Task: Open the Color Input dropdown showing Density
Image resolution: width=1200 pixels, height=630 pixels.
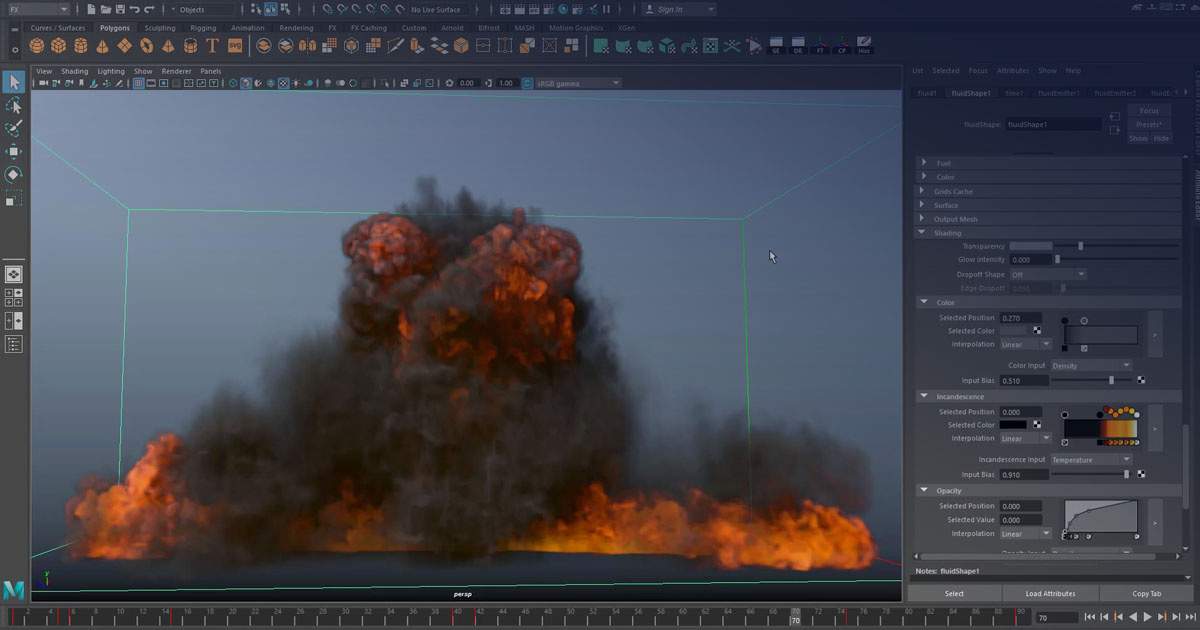Action: [x=1090, y=365]
